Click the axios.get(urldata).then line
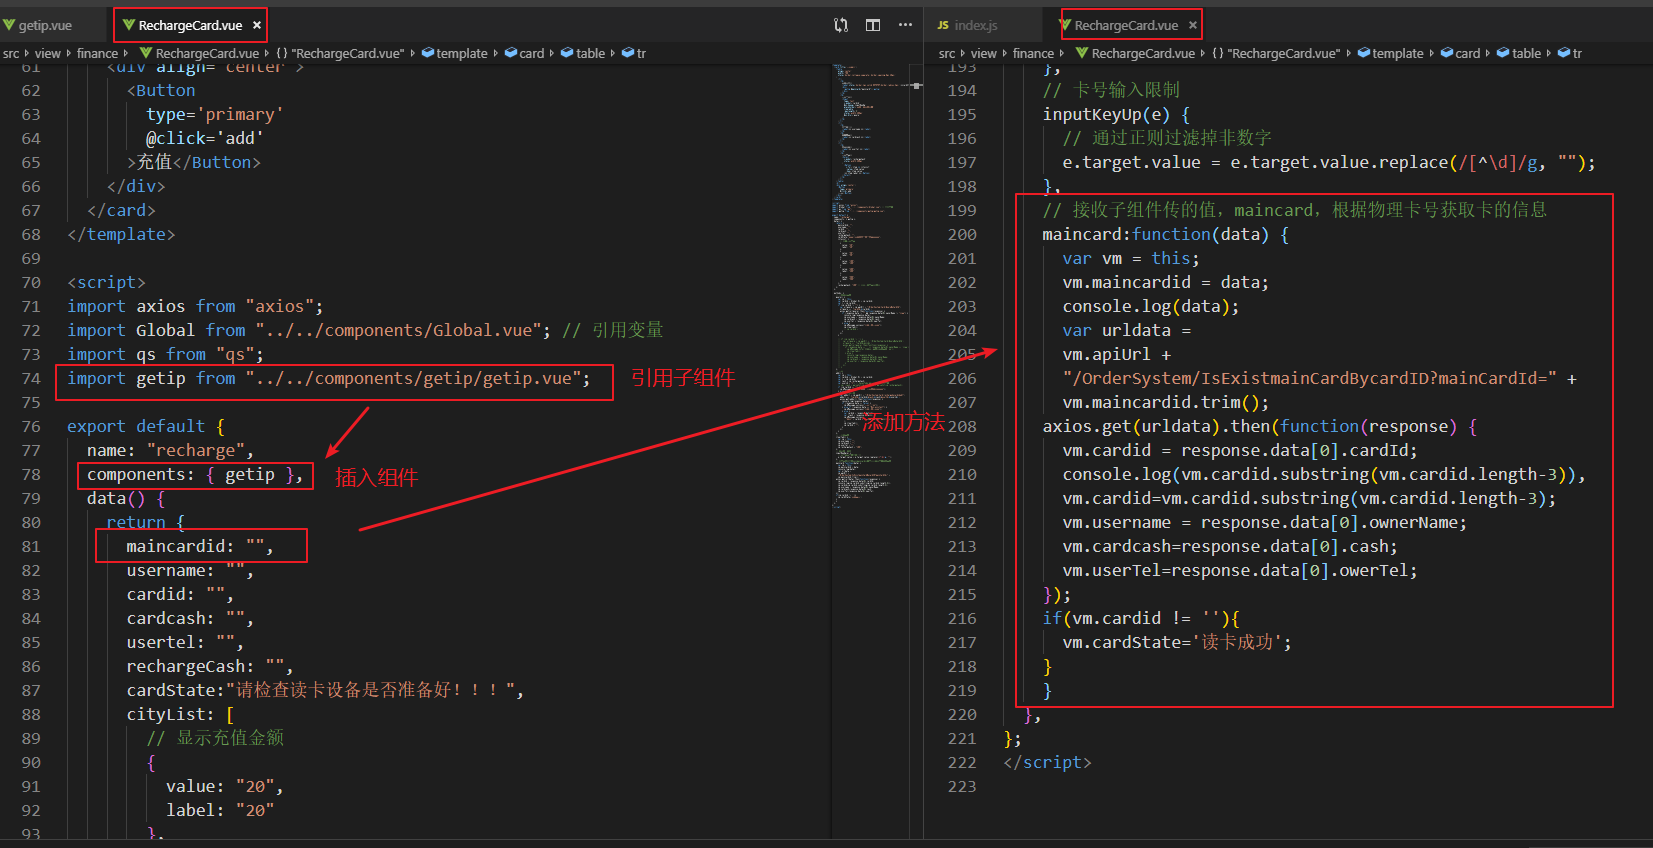 tap(1260, 426)
